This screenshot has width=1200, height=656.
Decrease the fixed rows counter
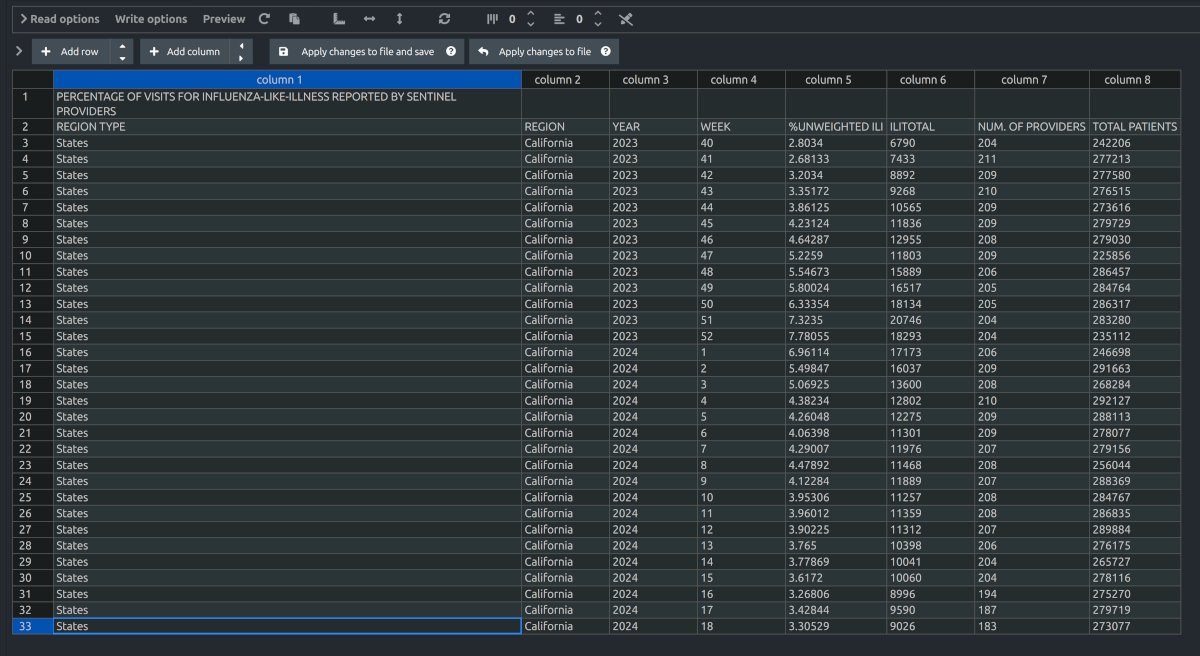tap(598, 24)
